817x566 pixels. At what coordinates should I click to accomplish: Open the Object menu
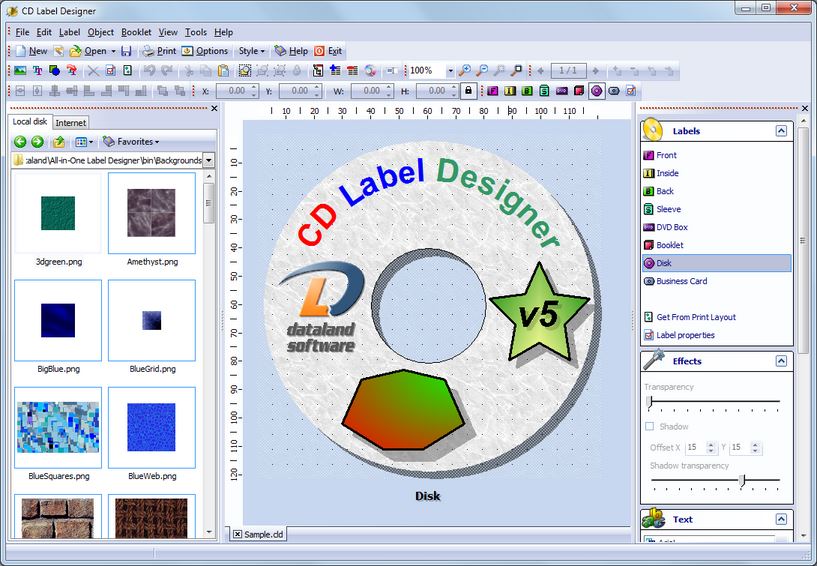pyautogui.click(x=101, y=32)
